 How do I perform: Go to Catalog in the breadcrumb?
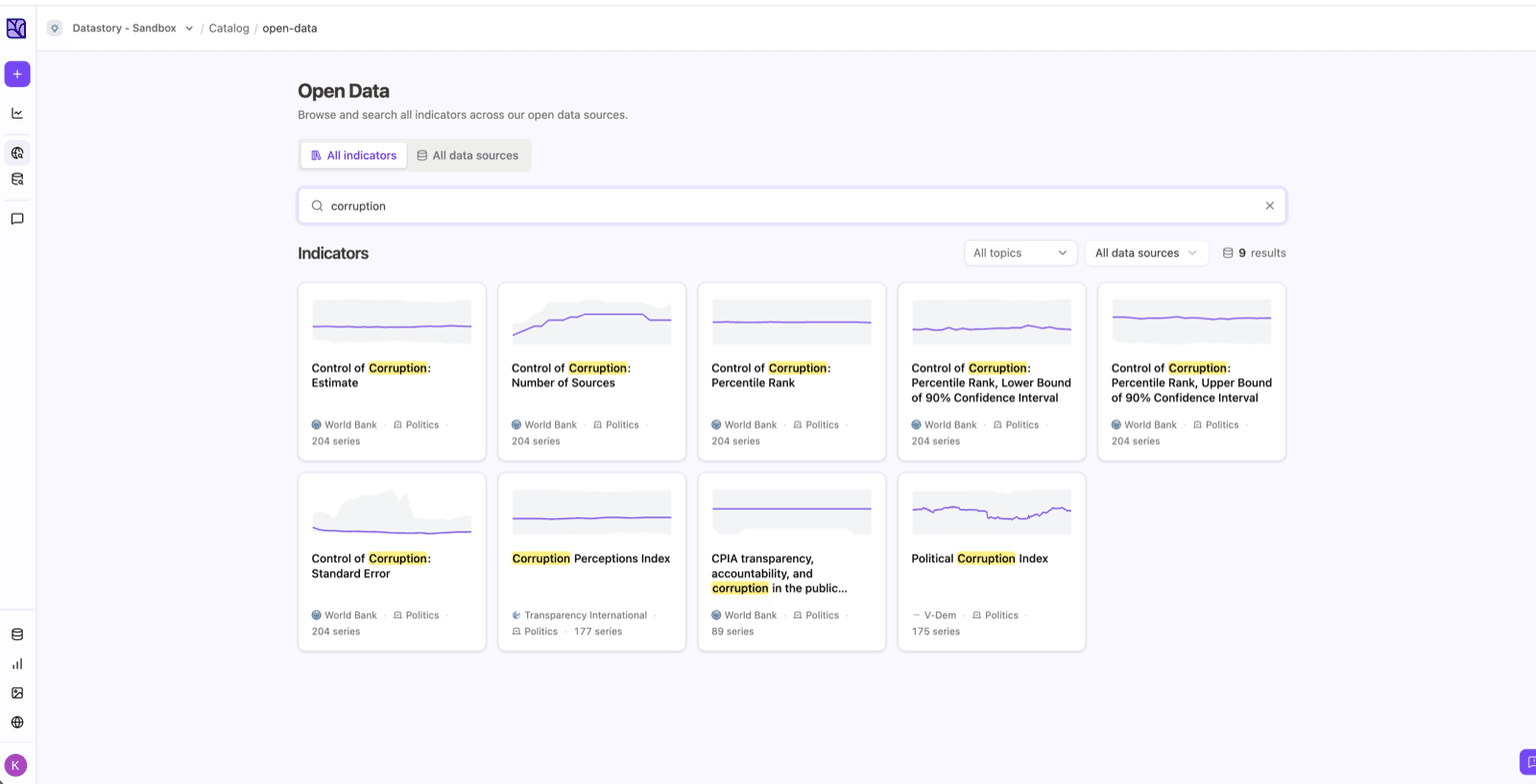(229, 28)
